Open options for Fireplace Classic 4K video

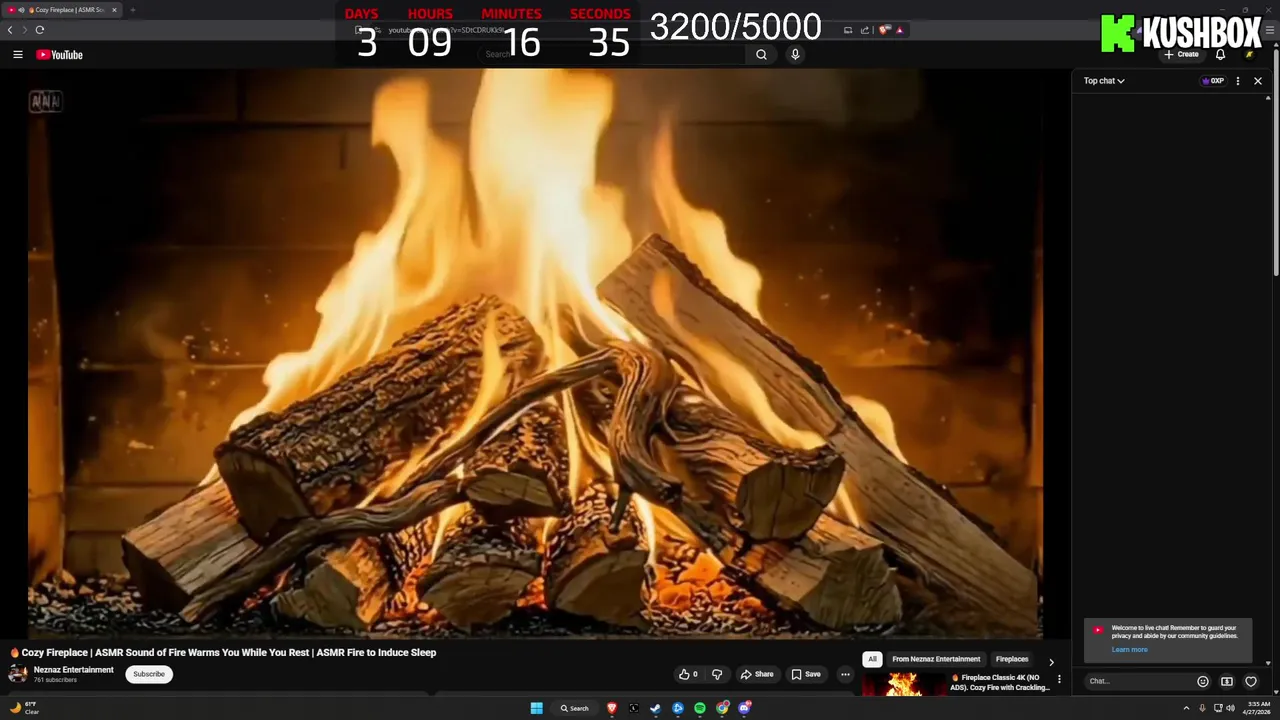(x=1059, y=679)
